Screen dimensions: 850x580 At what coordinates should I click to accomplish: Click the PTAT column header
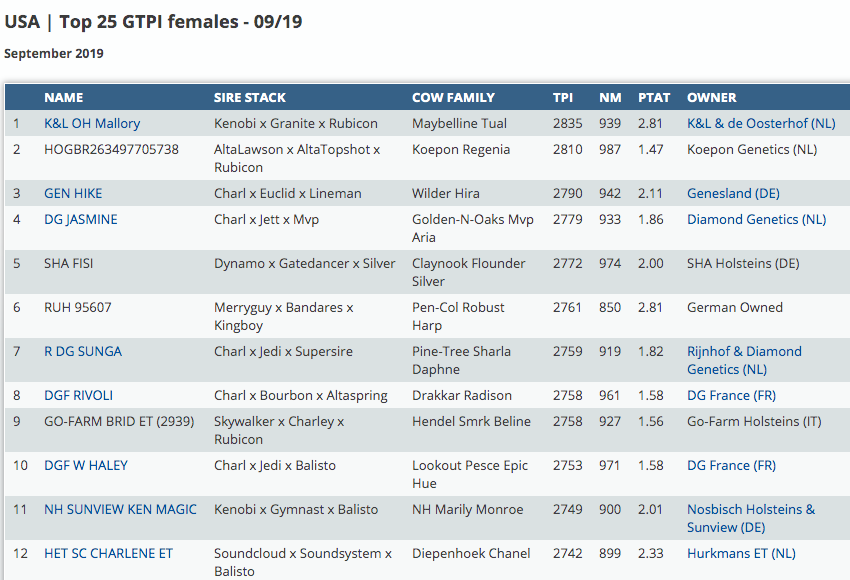click(654, 98)
